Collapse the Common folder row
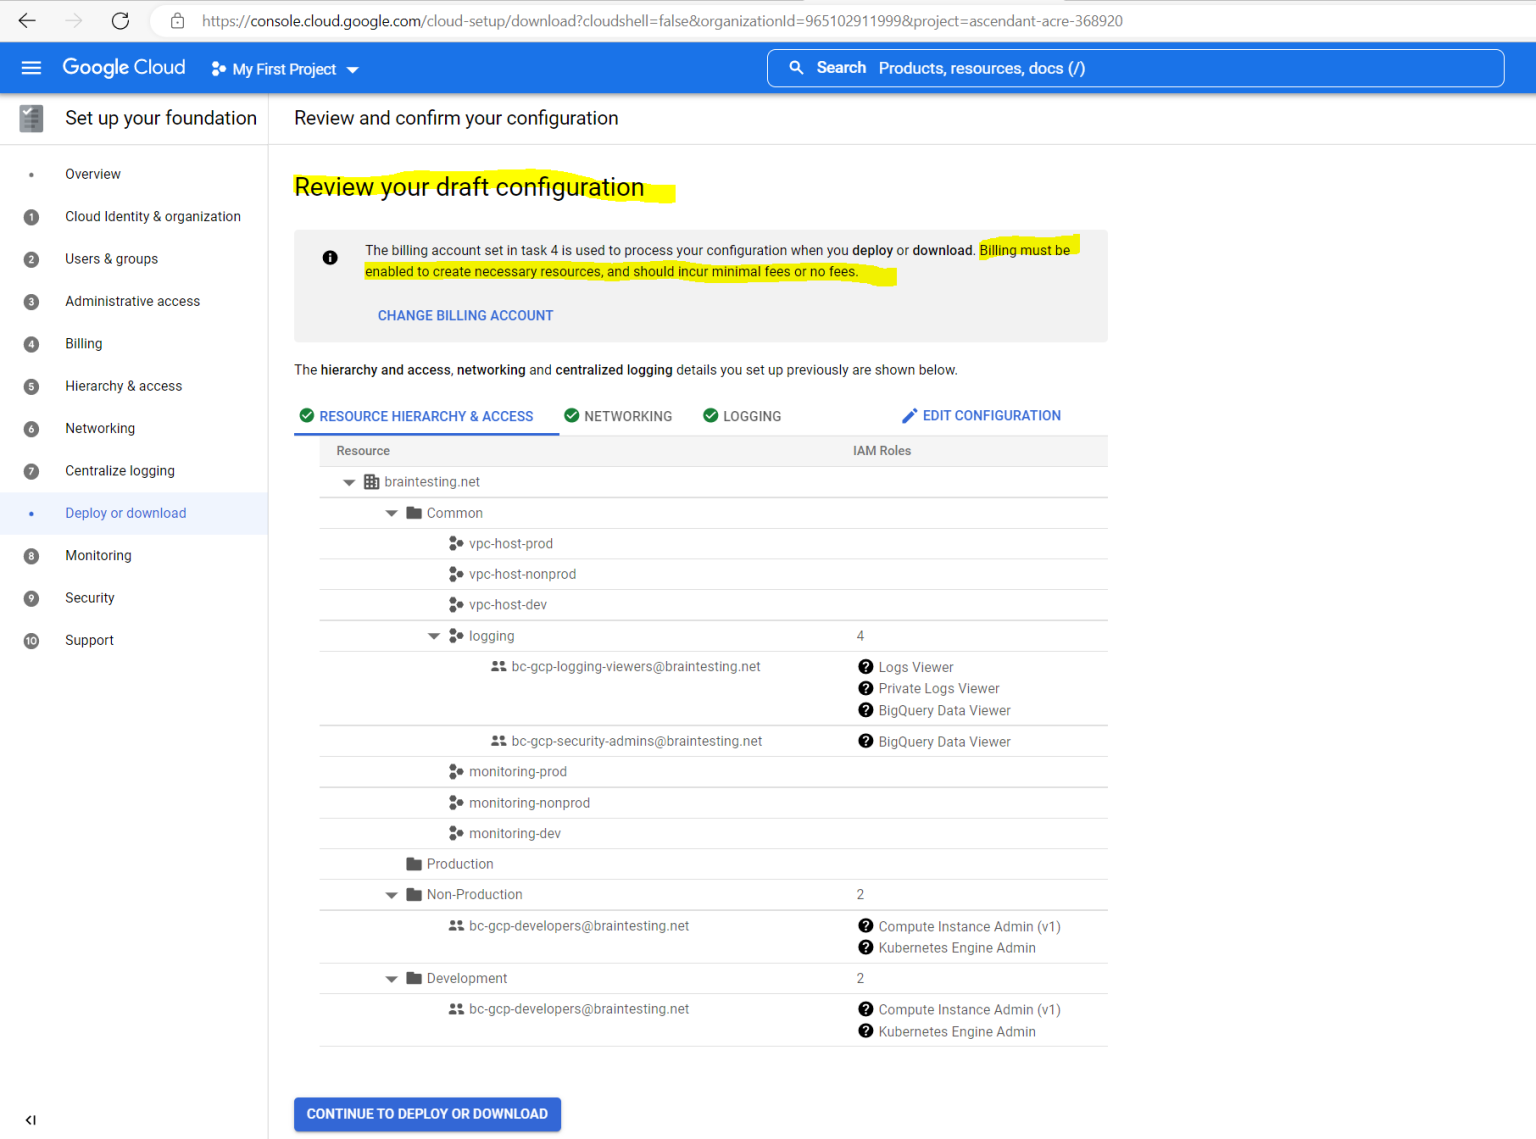1536x1139 pixels. click(x=392, y=512)
